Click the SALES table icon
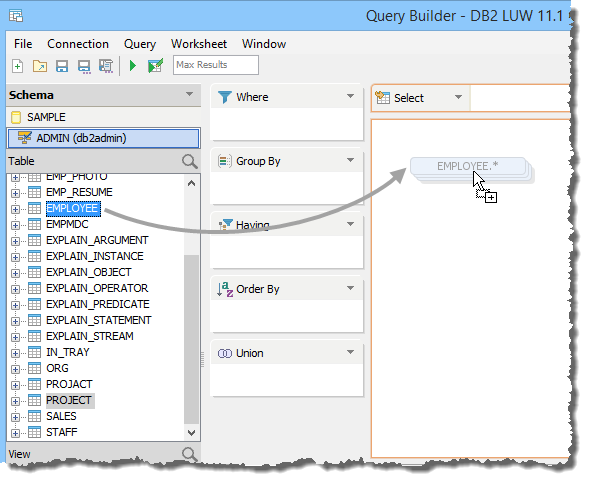The width and height of the screenshot is (589, 481). [35, 416]
